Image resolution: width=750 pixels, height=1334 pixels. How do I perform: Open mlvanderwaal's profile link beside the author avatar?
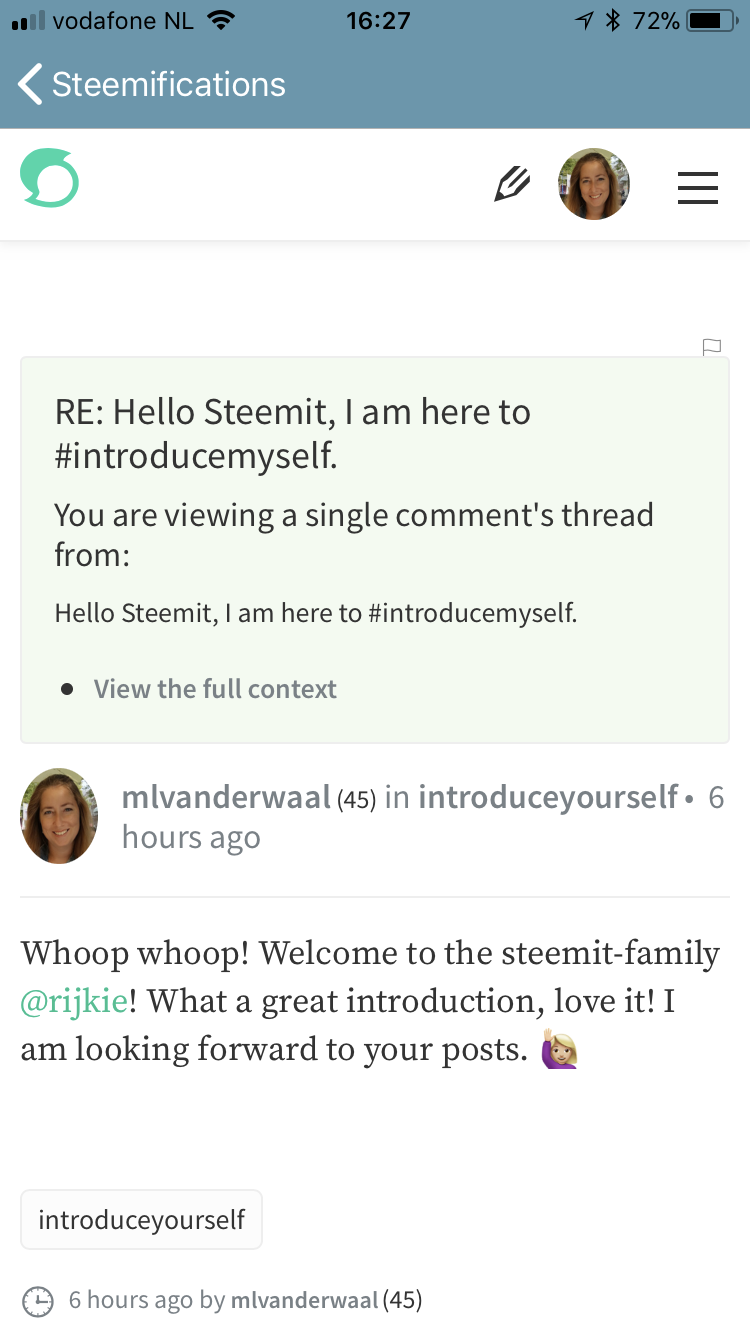pos(226,797)
